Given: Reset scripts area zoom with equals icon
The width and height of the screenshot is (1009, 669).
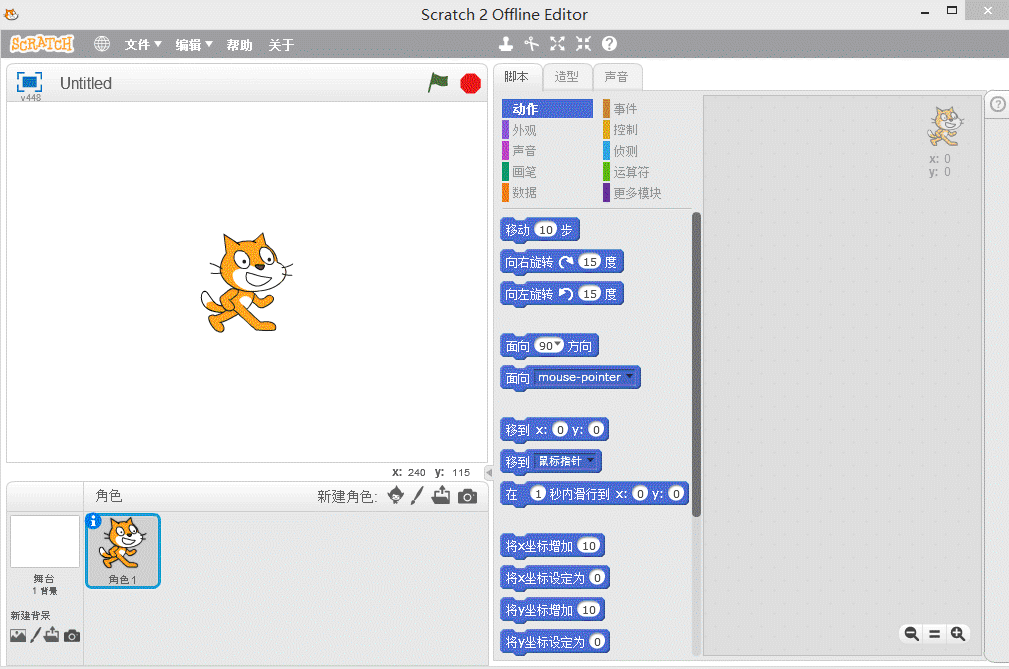Looking at the screenshot, I should point(934,634).
